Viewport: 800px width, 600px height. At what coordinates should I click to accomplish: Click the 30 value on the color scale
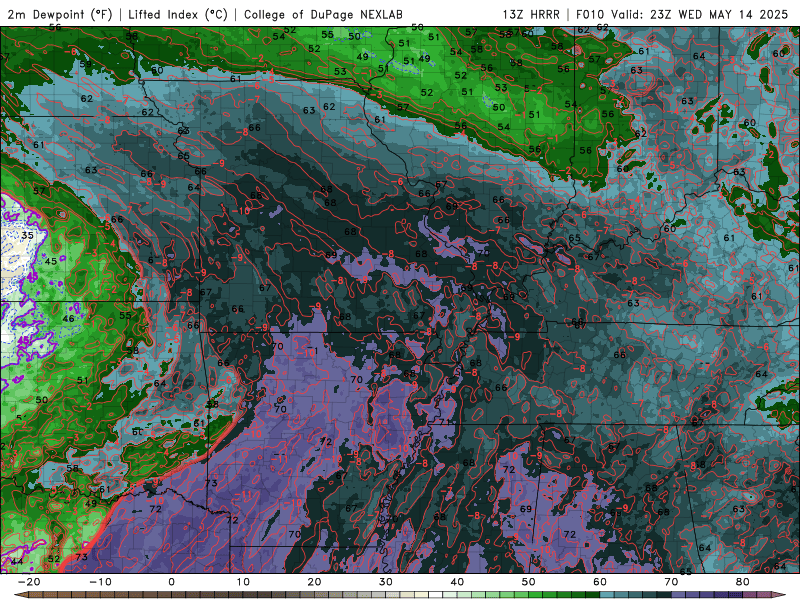pos(386,582)
